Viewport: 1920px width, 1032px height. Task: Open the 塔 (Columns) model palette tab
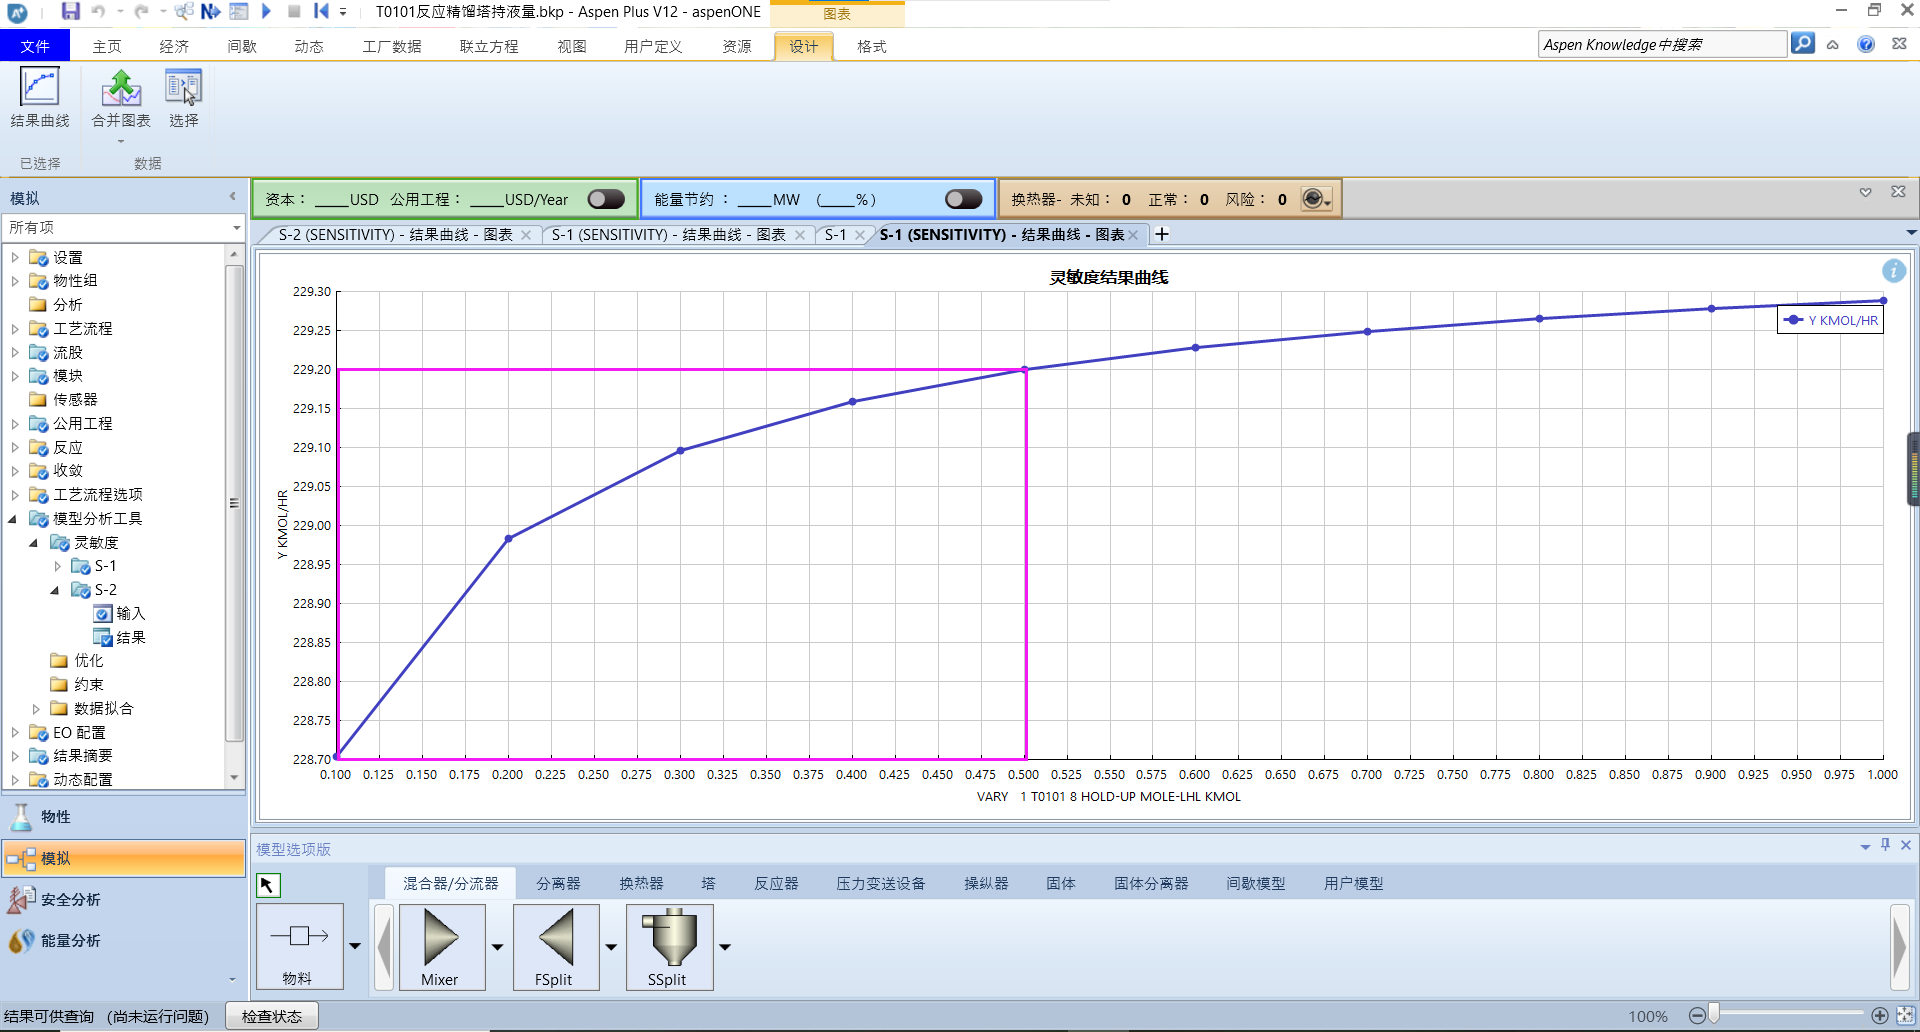point(709,884)
